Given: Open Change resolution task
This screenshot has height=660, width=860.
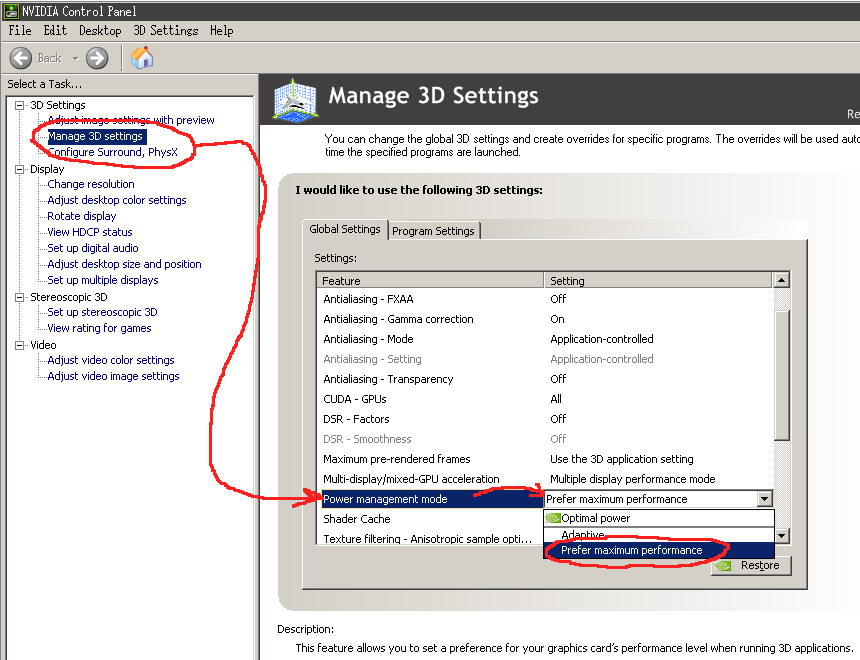Looking at the screenshot, I should pos(90,184).
